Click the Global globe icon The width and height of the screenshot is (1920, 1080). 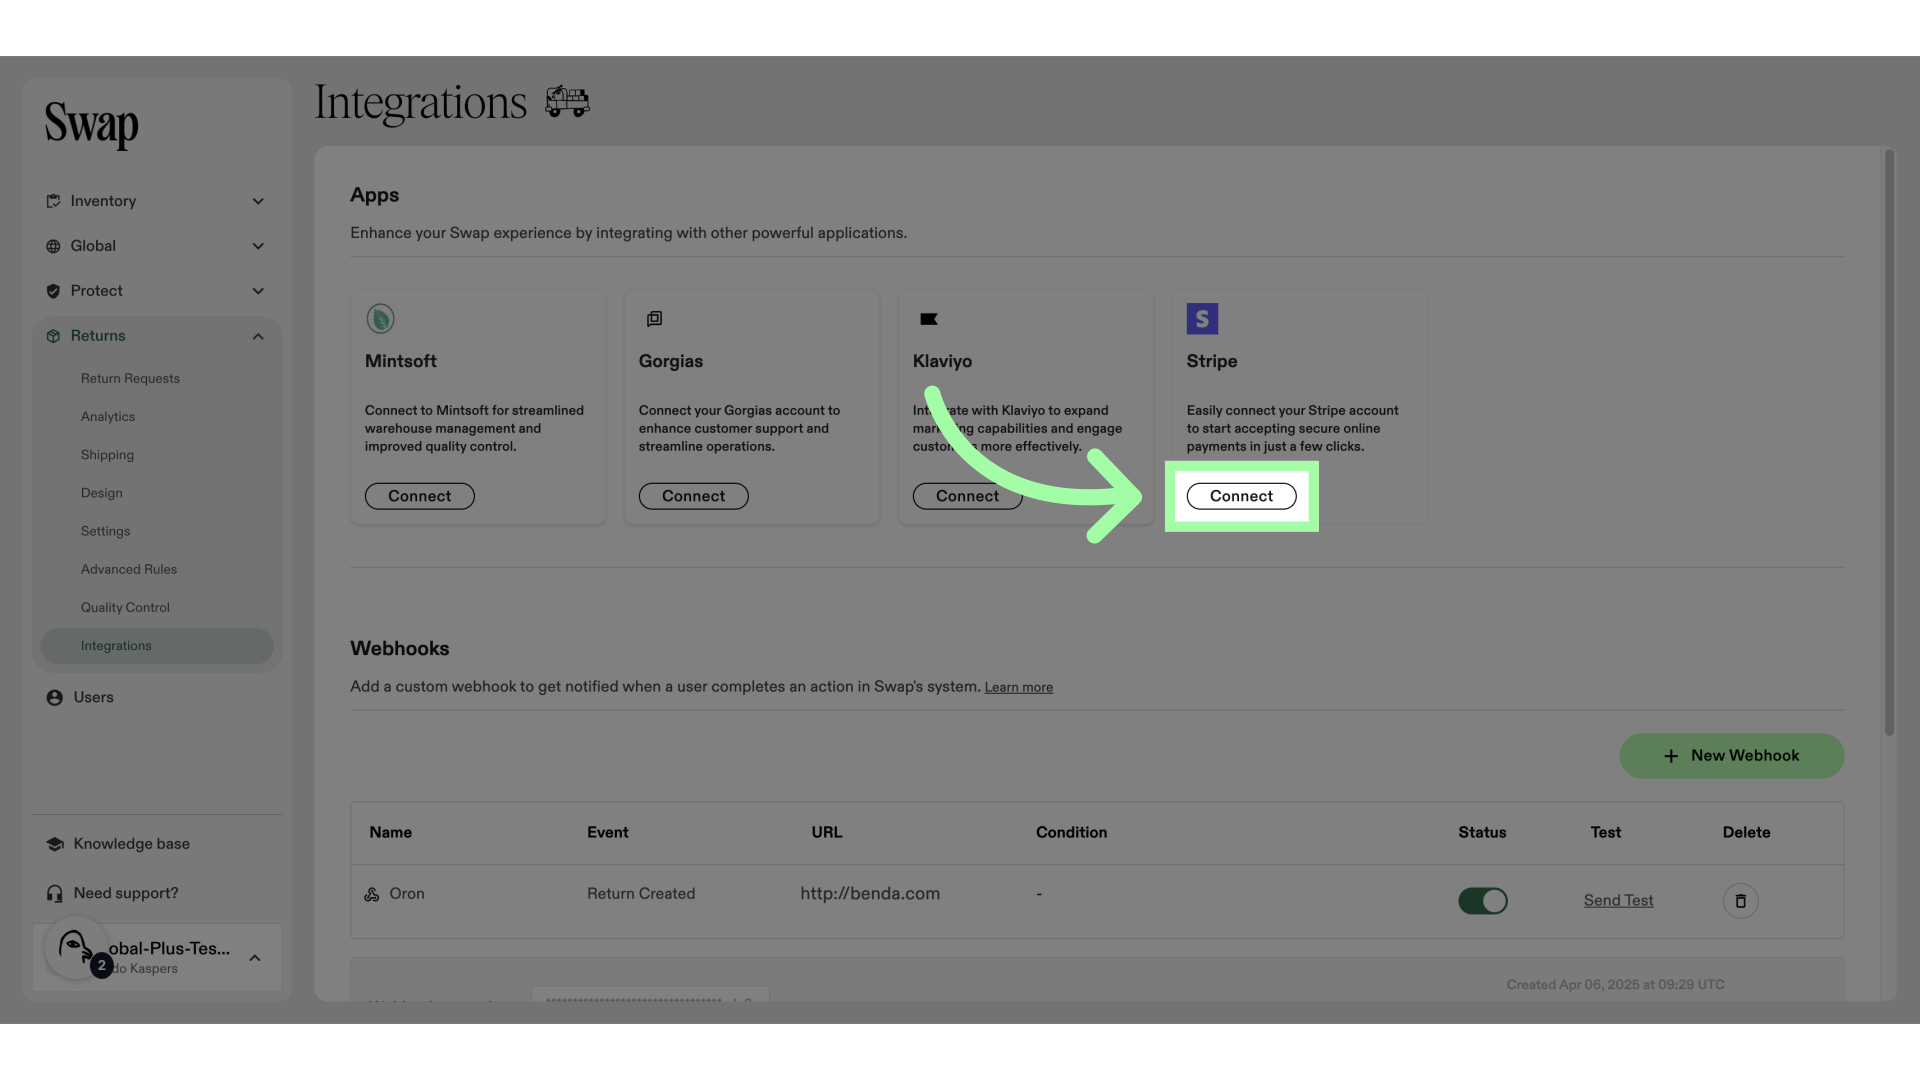[x=53, y=246]
